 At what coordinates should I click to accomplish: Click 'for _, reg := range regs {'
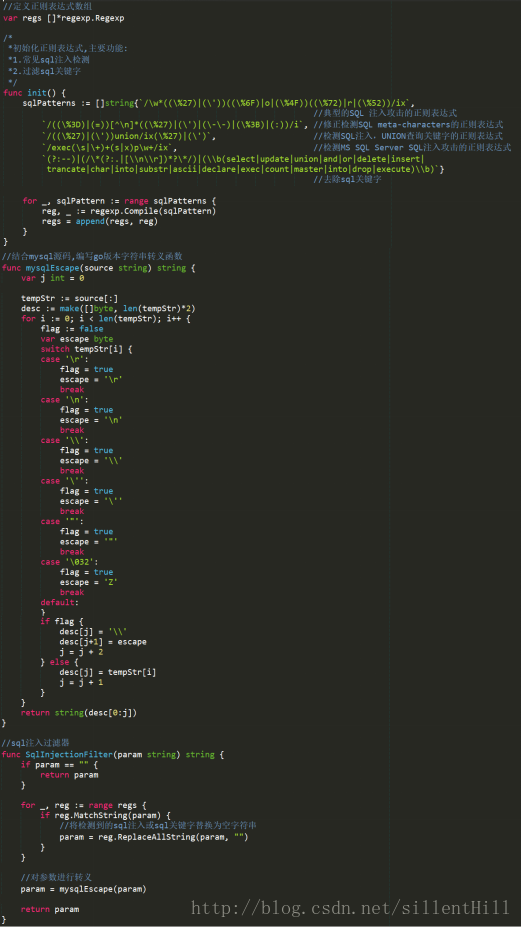point(84,805)
